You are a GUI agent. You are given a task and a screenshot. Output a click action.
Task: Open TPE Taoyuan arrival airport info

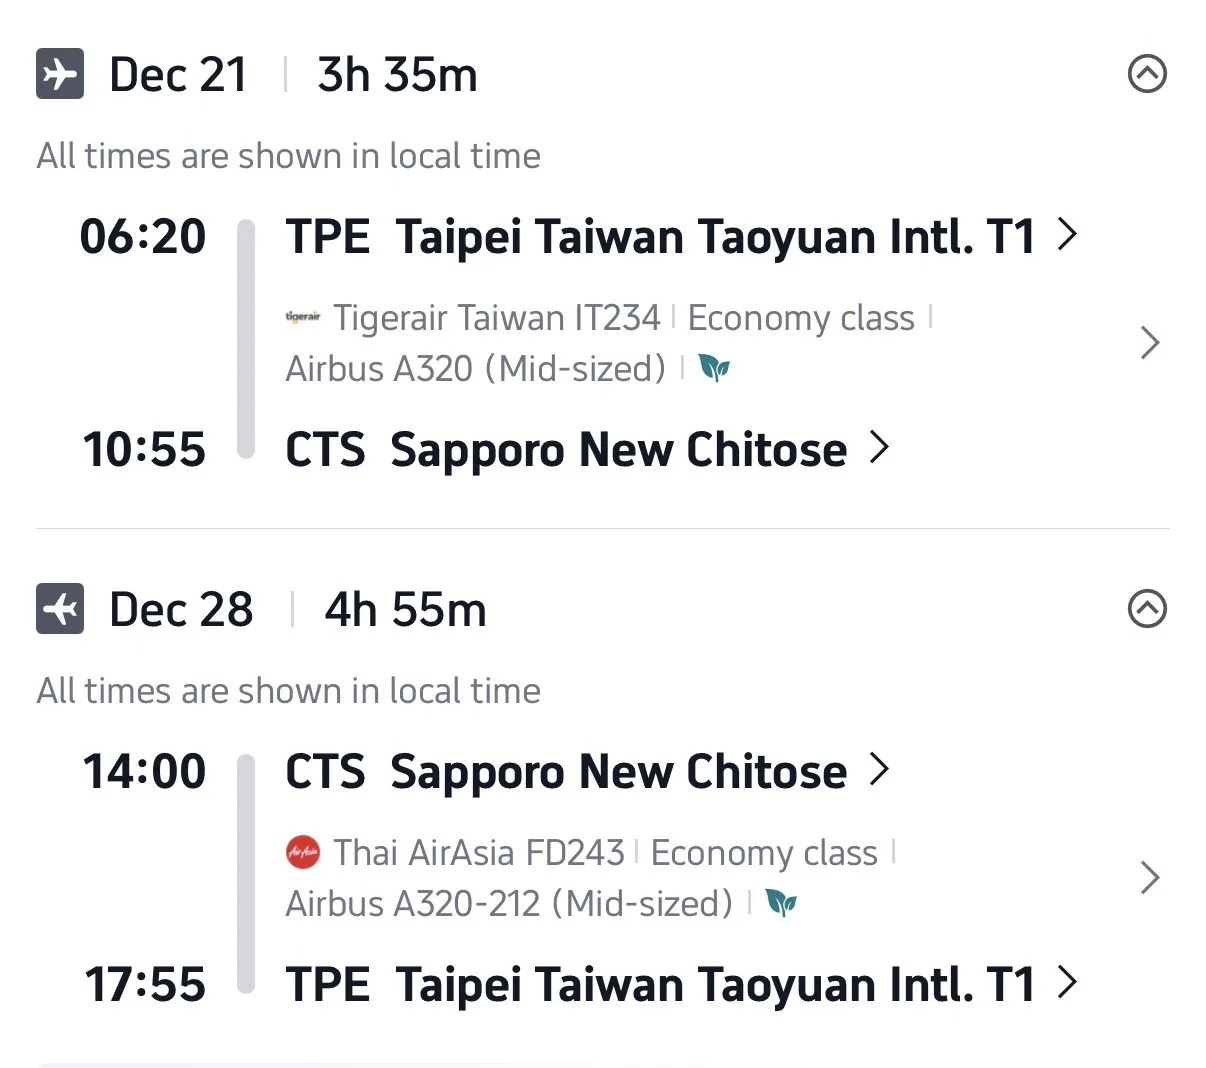682,984
